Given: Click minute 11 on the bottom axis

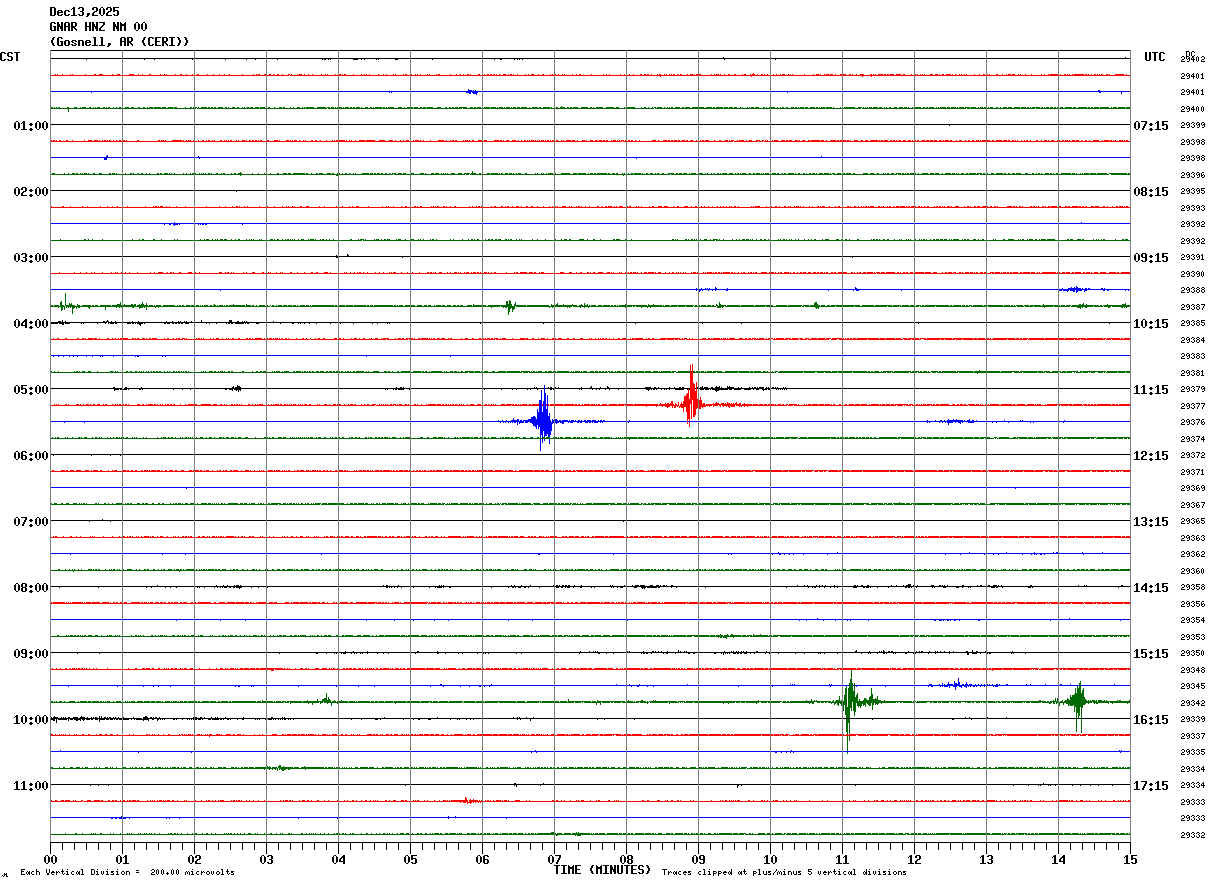Looking at the screenshot, I should (x=842, y=859).
